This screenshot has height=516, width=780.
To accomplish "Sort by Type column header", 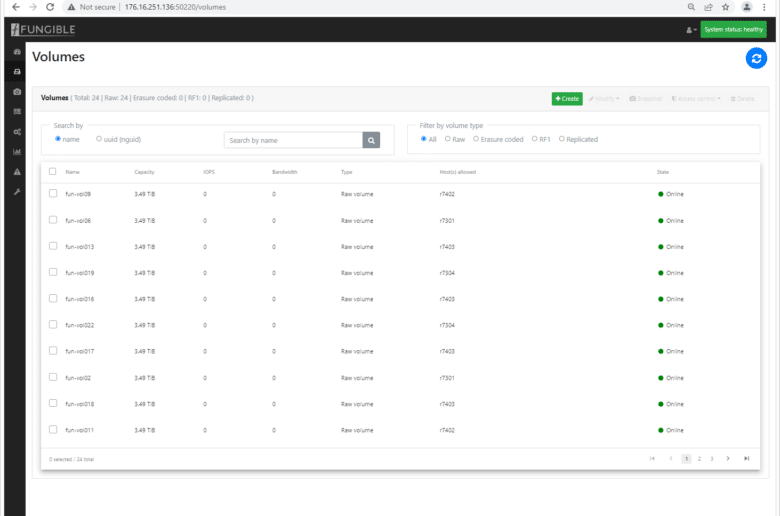I will pos(347,172).
